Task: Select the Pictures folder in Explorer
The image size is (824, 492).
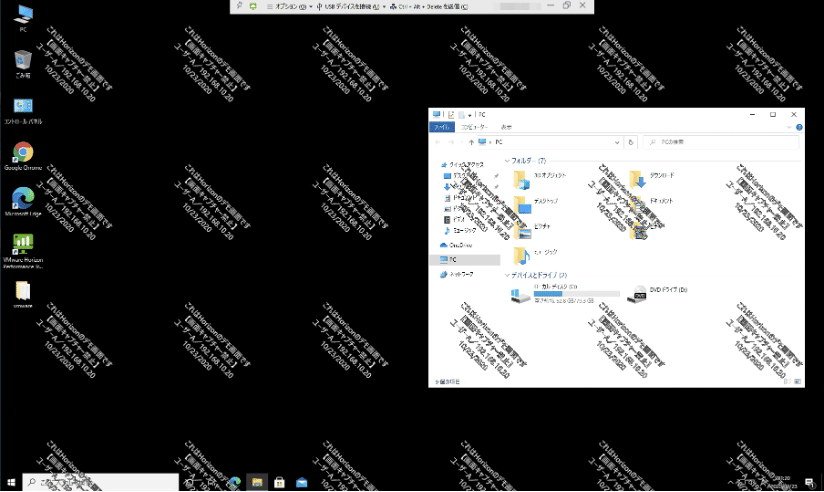Action: point(532,230)
